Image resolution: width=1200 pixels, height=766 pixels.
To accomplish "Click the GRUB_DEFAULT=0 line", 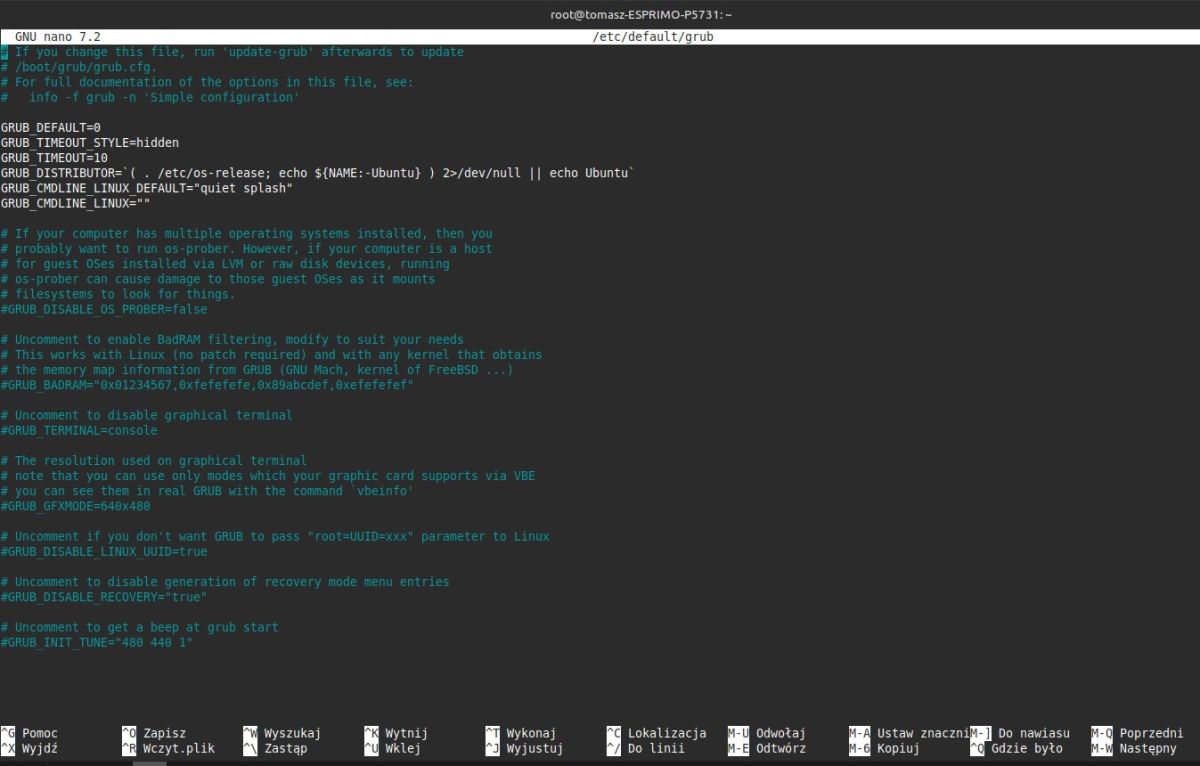I will pos(51,128).
